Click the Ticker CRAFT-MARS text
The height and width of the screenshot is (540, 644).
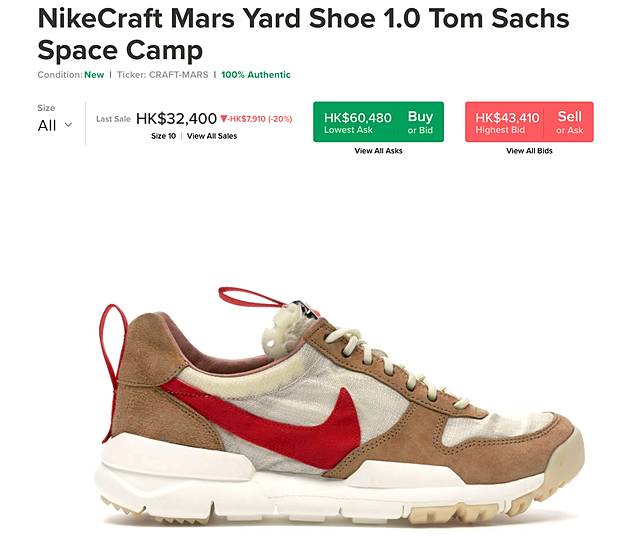click(163, 75)
